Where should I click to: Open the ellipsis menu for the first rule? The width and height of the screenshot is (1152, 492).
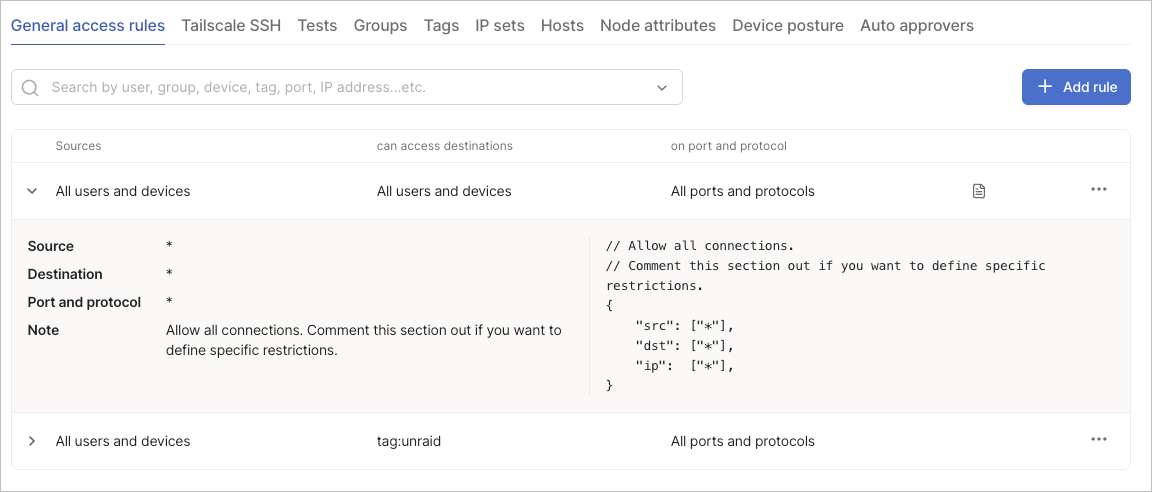click(x=1098, y=189)
